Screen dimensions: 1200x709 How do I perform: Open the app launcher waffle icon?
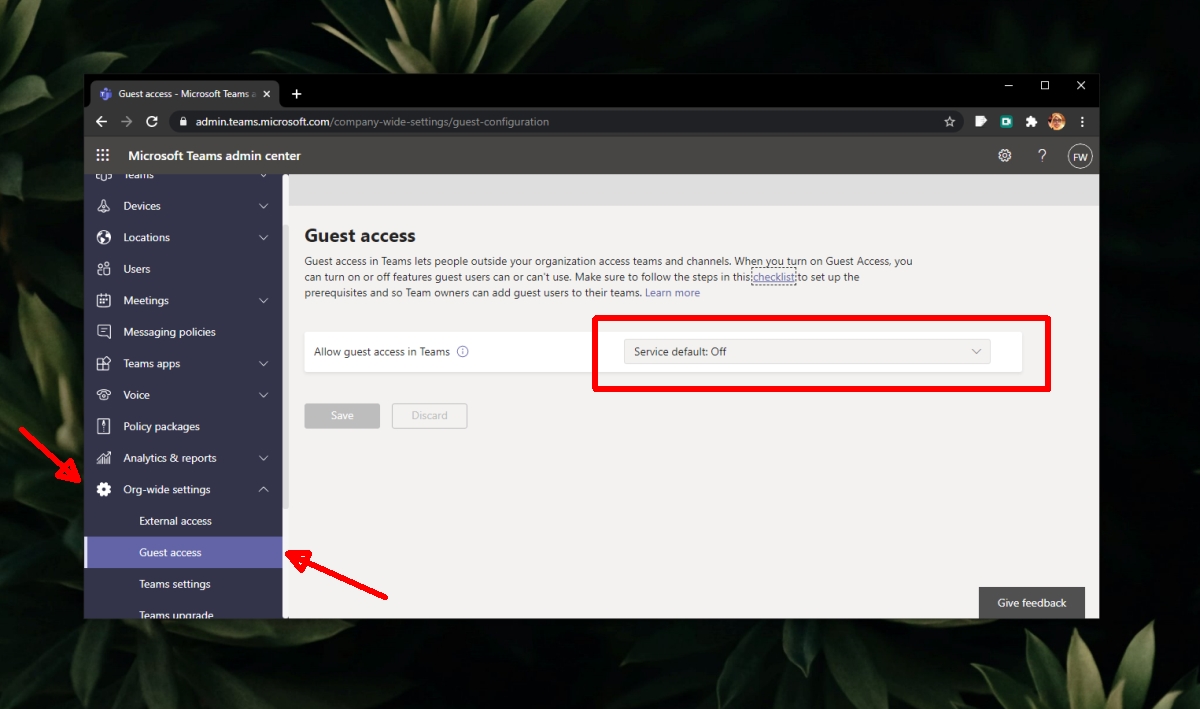coord(102,155)
